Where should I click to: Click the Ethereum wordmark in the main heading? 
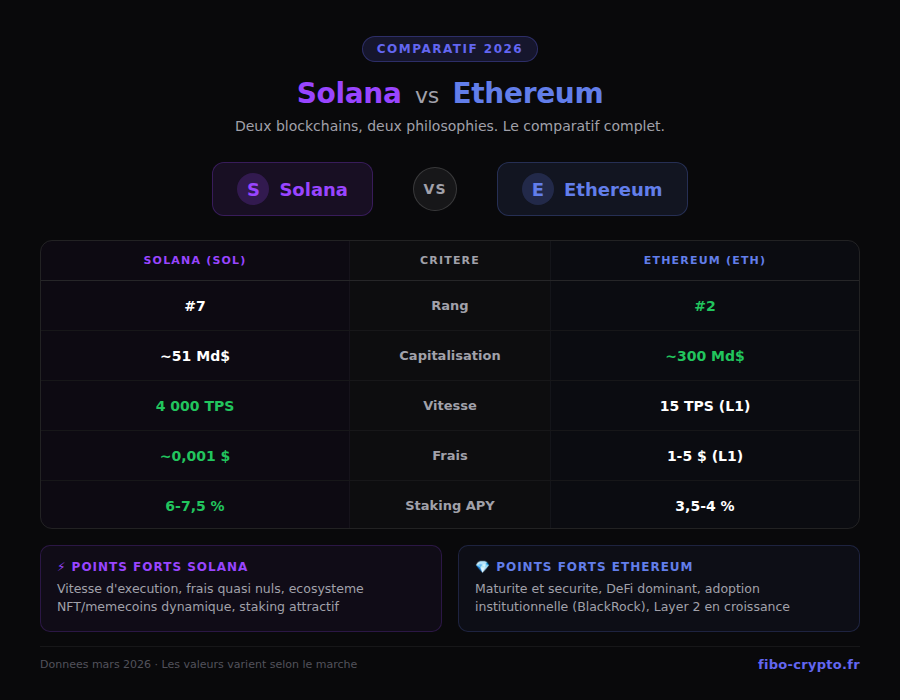pyautogui.click(x=527, y=93)
